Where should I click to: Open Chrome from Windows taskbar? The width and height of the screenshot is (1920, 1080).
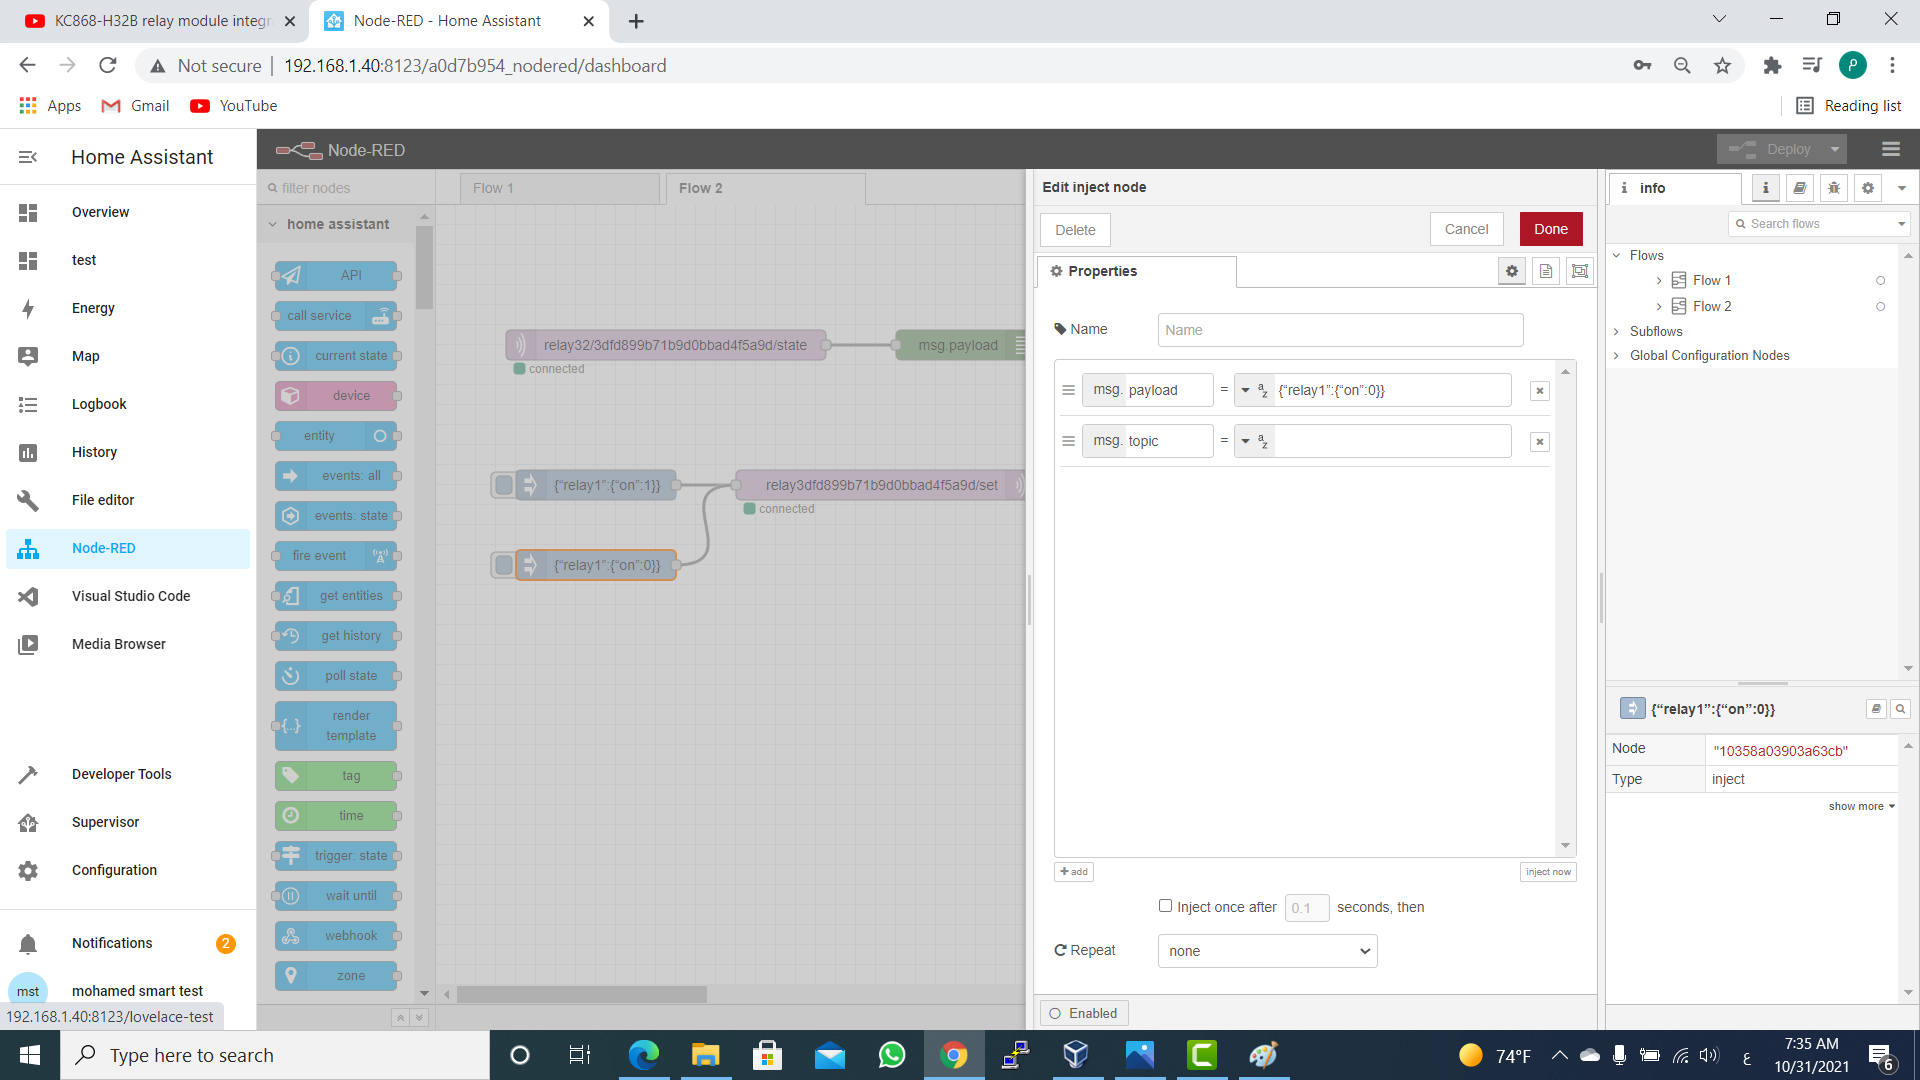953,1055
